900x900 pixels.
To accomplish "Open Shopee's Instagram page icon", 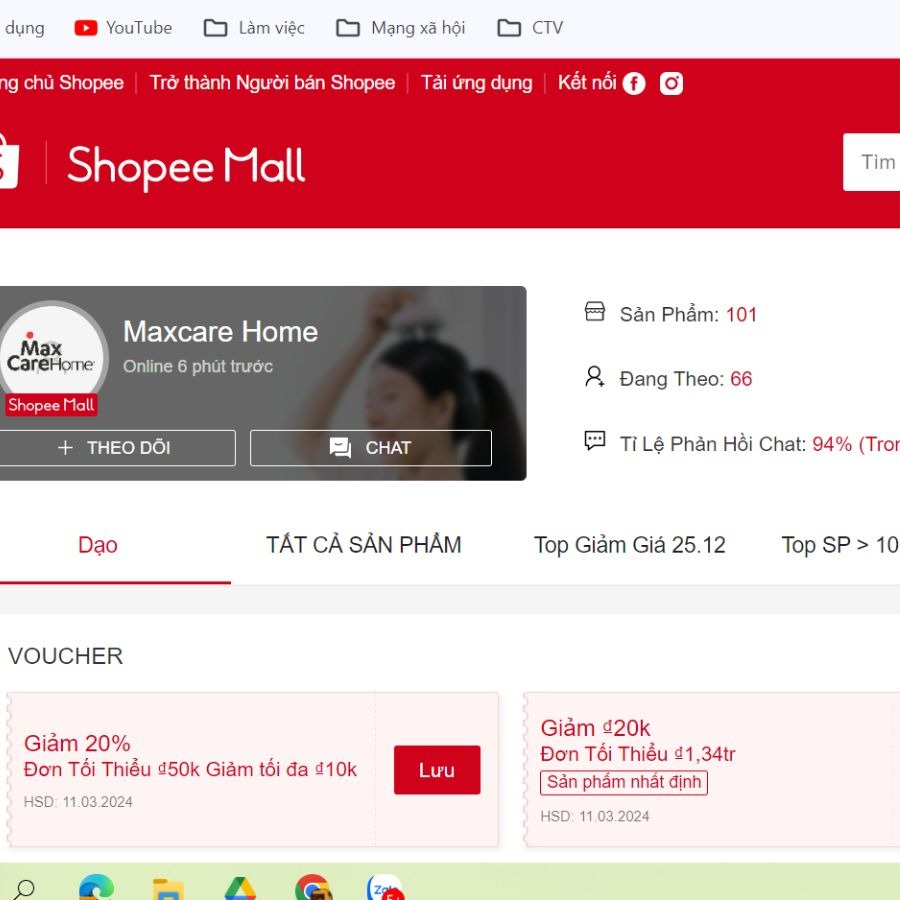I will click(671, 84).
